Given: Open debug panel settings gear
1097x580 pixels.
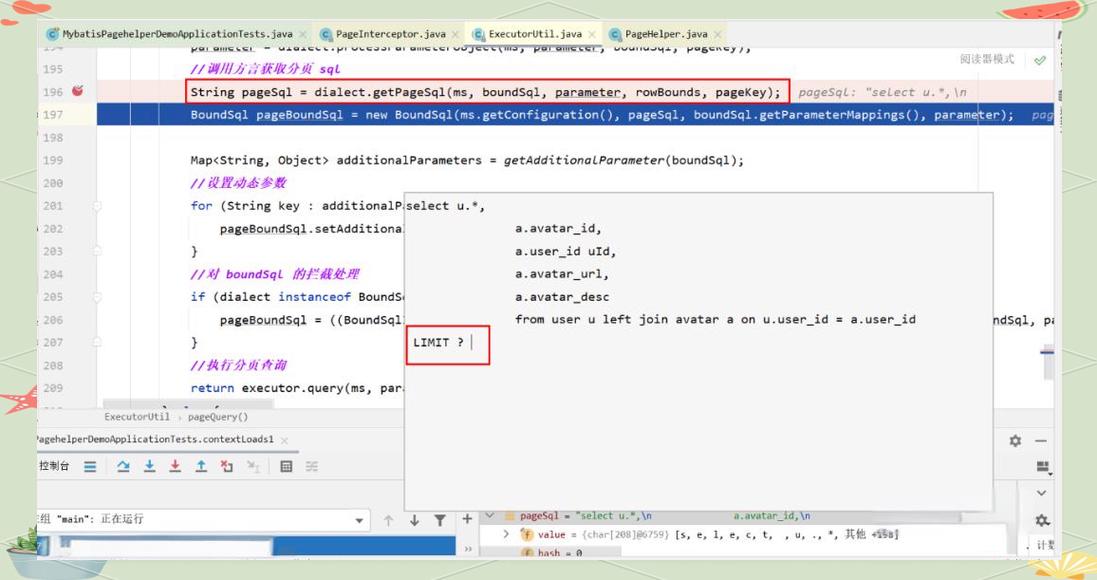Looking at the screenshot, I should click(x=1015, y=441).
